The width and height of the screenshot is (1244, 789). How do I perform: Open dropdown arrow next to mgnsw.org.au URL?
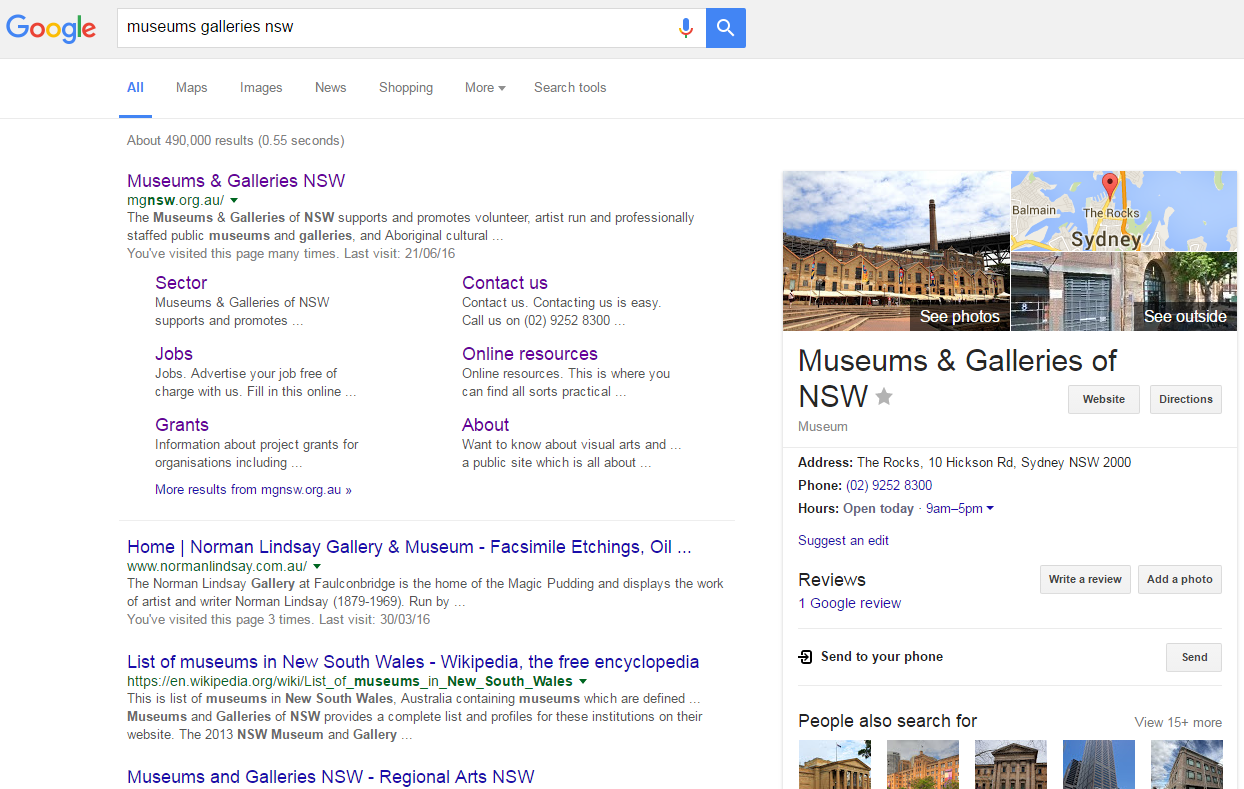click(234, 200)
